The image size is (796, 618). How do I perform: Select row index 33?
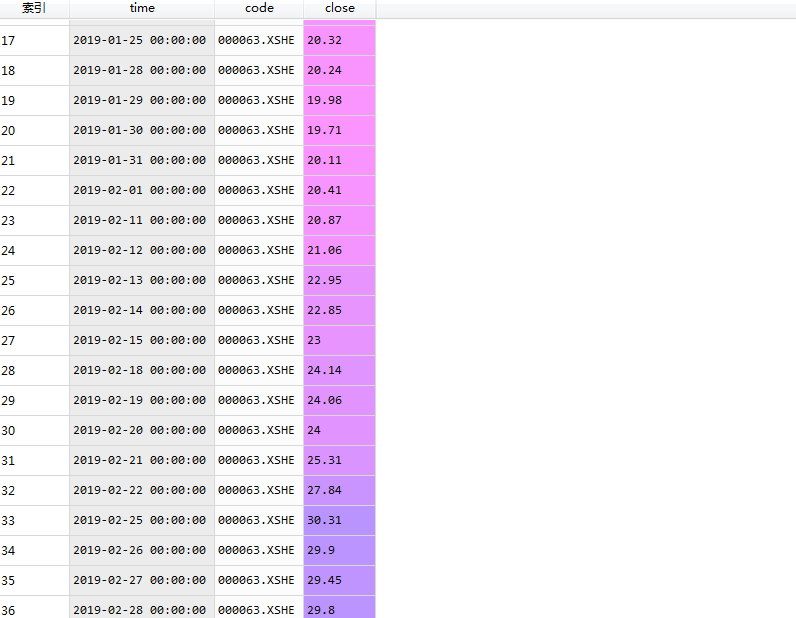pos(34,520)
